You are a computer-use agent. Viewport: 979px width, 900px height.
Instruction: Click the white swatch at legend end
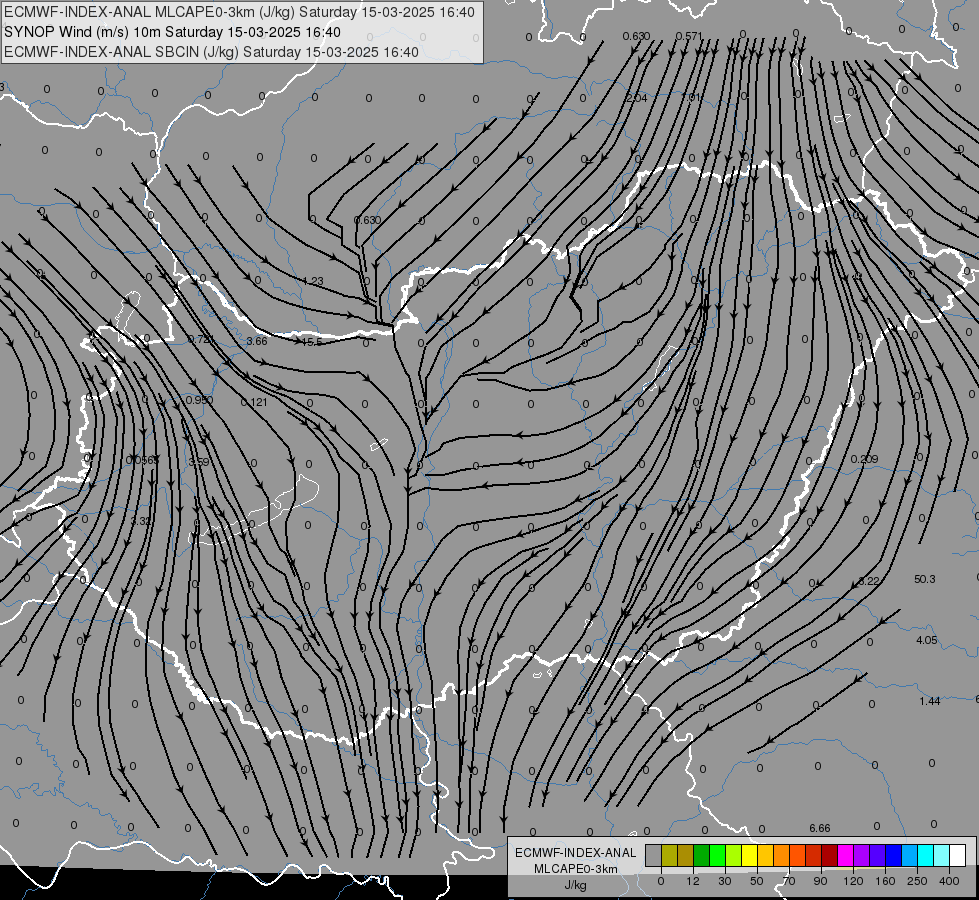click(957, 855)
